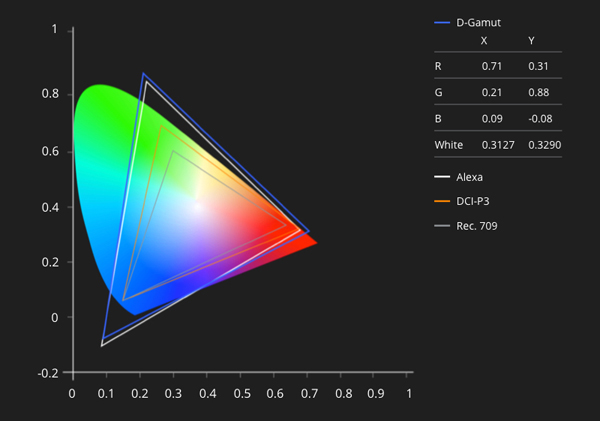This screenshot has height=421, width=600.
Task: Click the Y column header in table
Action: point(531,41)
